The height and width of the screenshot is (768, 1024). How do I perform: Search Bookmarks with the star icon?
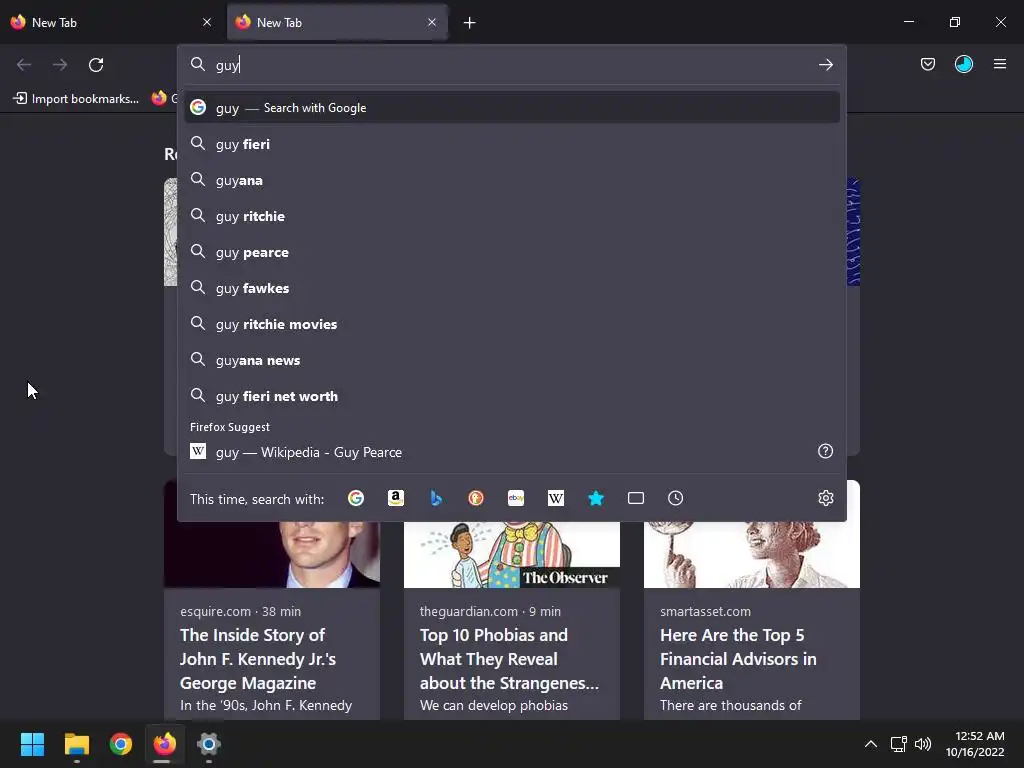pos(596,498)
